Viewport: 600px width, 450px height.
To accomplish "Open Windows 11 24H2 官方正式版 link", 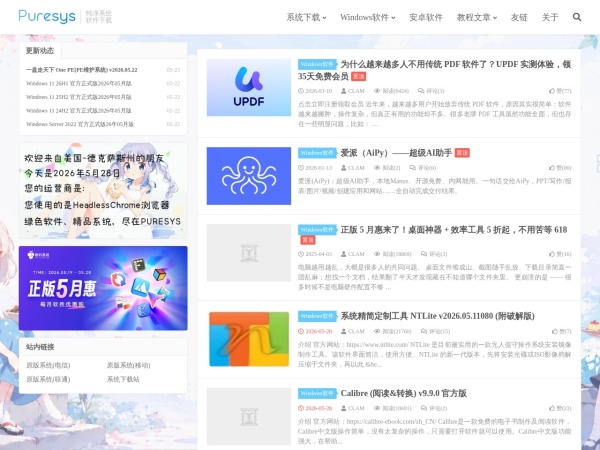I will (79, 111).
